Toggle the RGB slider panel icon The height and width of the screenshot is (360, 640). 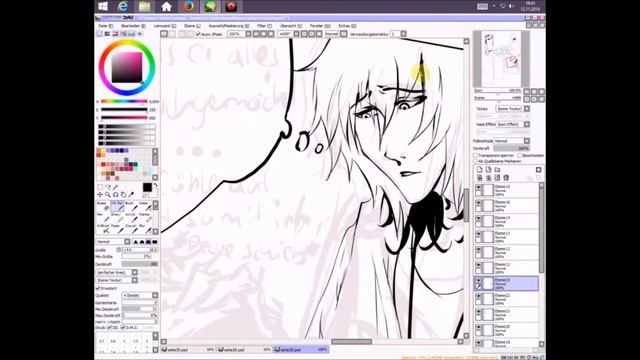pyautogui.click(x=107, y=34)
